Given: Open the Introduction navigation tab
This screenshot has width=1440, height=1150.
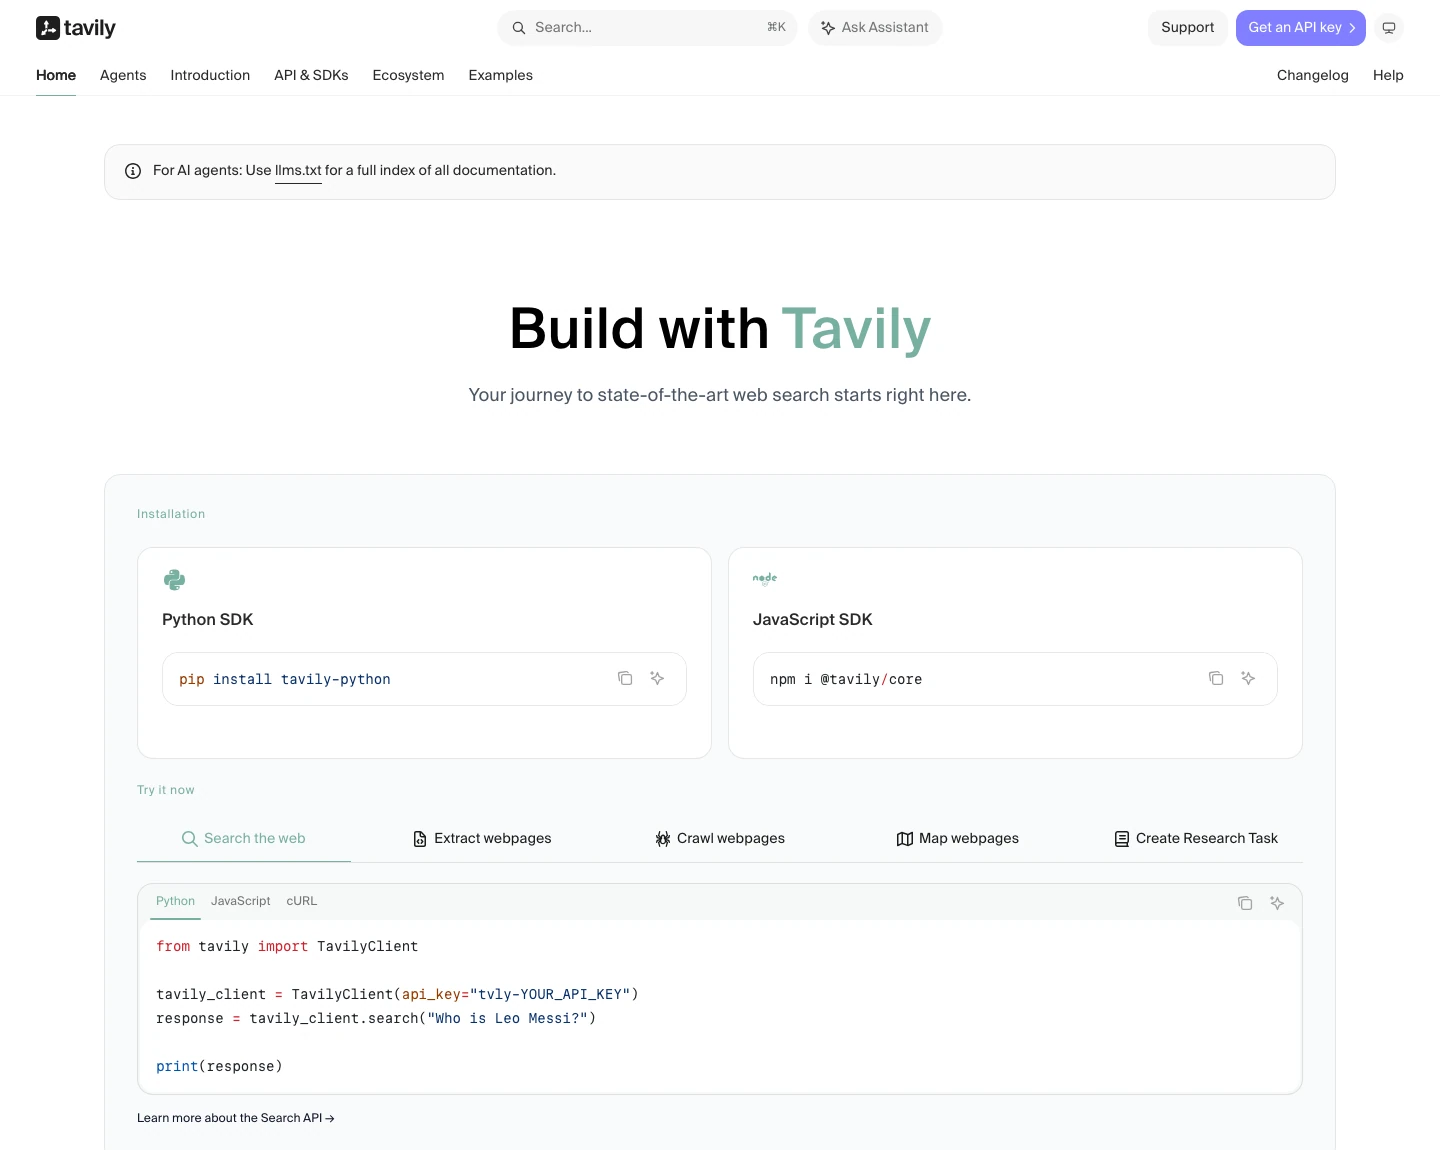Looking at the screenshot, I should [x=210, y=75].
